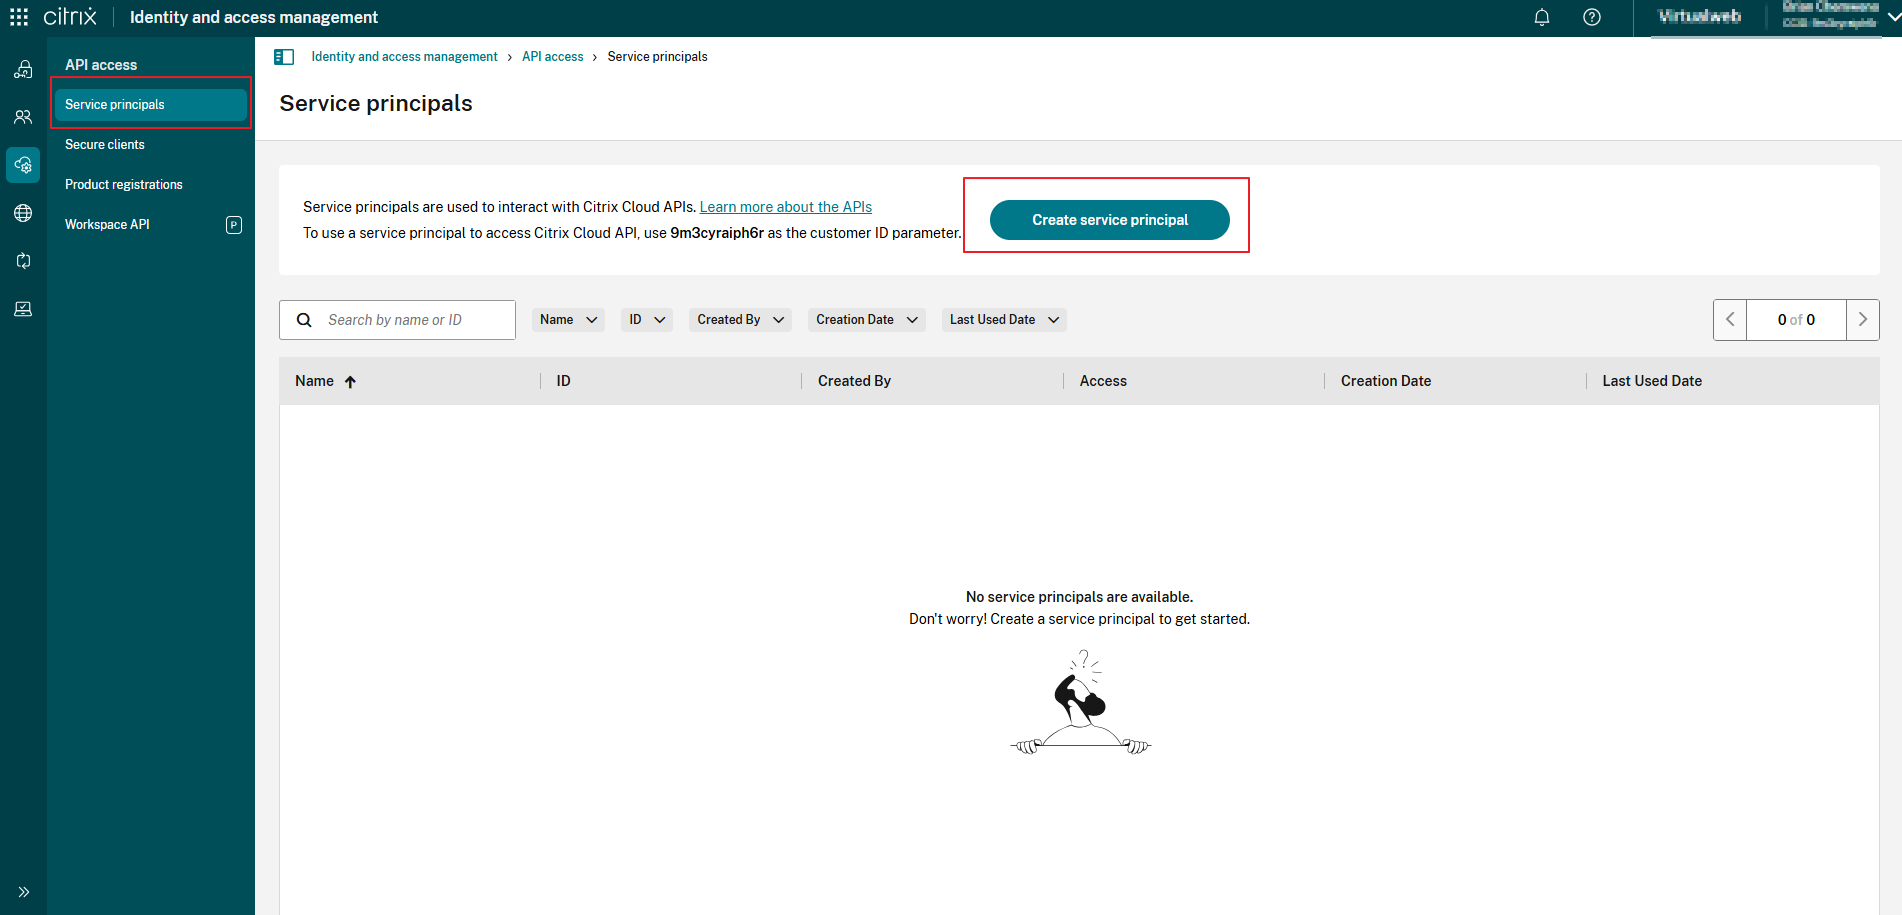
Task: Open Learn more about the APIs link
Action: point(786,207)
